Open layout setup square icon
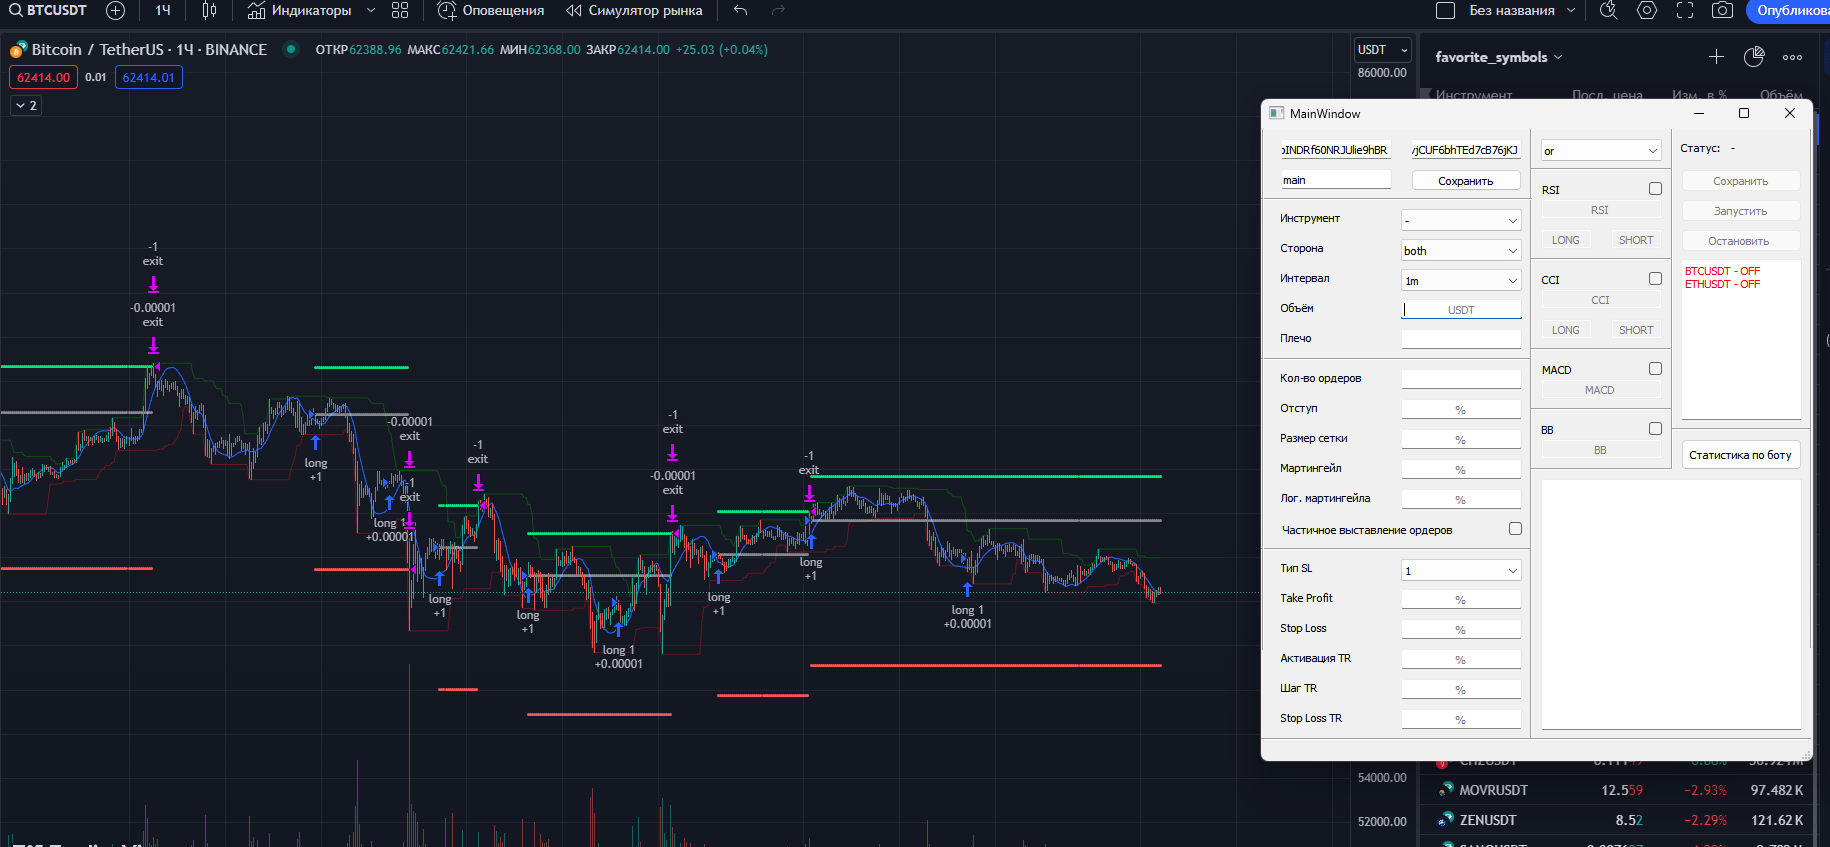The image size is (1830, 847). pyautogui.click(x=1445, y=10)
